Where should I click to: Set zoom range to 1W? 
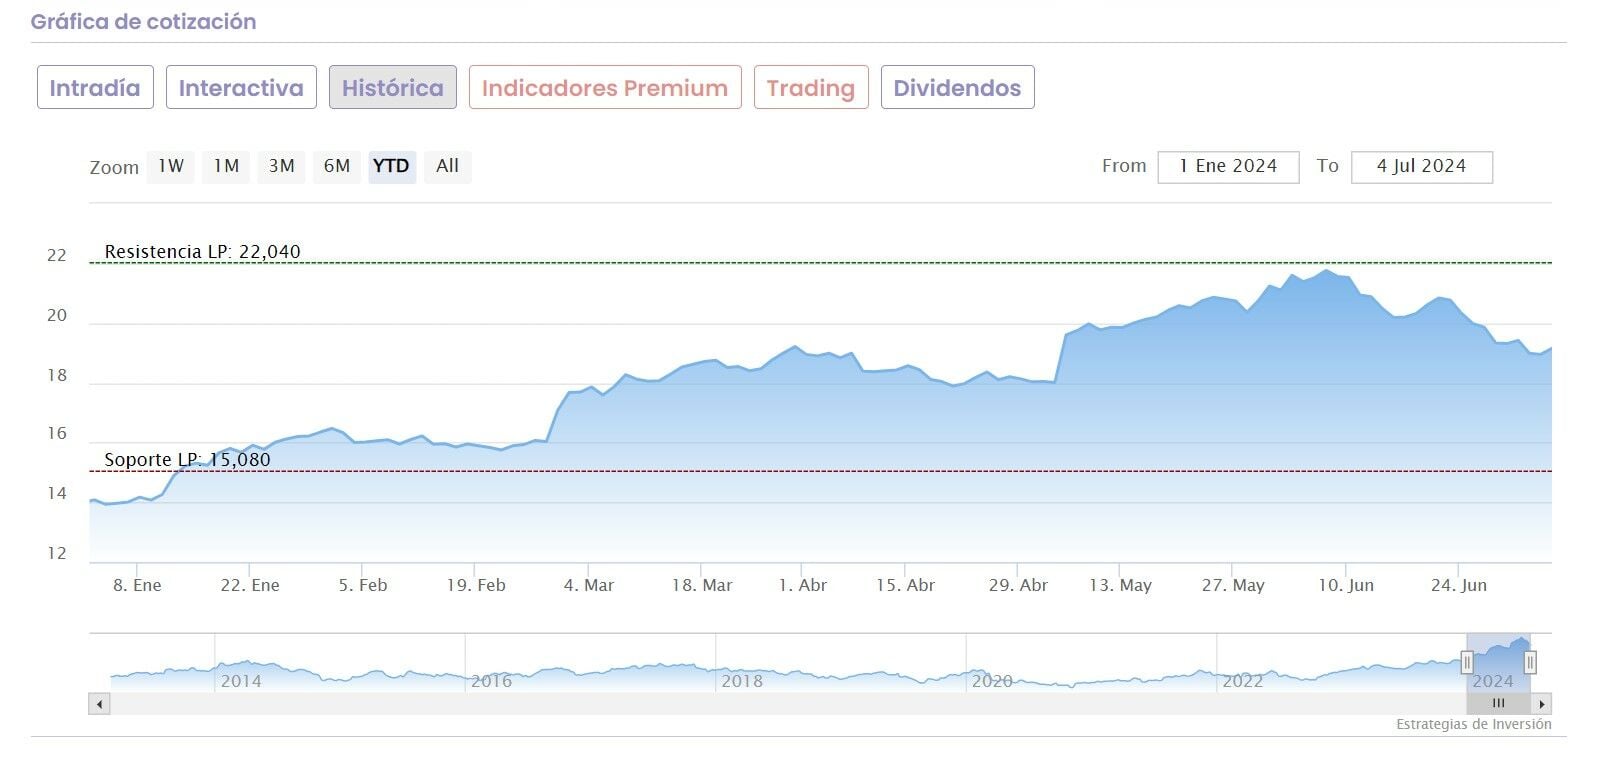point(171,166)
